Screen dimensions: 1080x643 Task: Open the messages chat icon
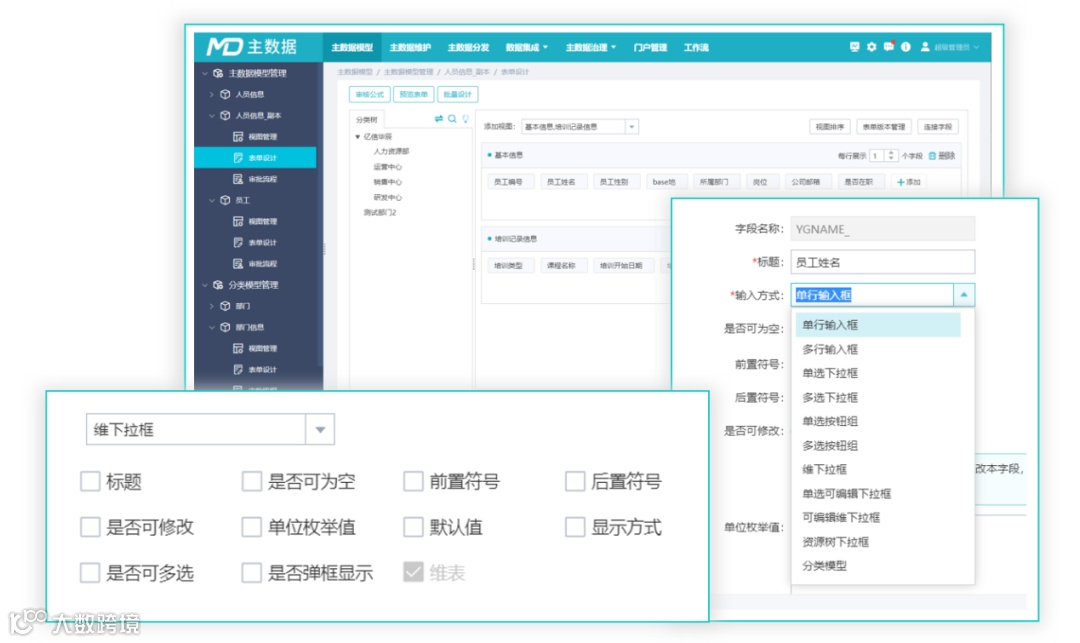pos(889,47)
